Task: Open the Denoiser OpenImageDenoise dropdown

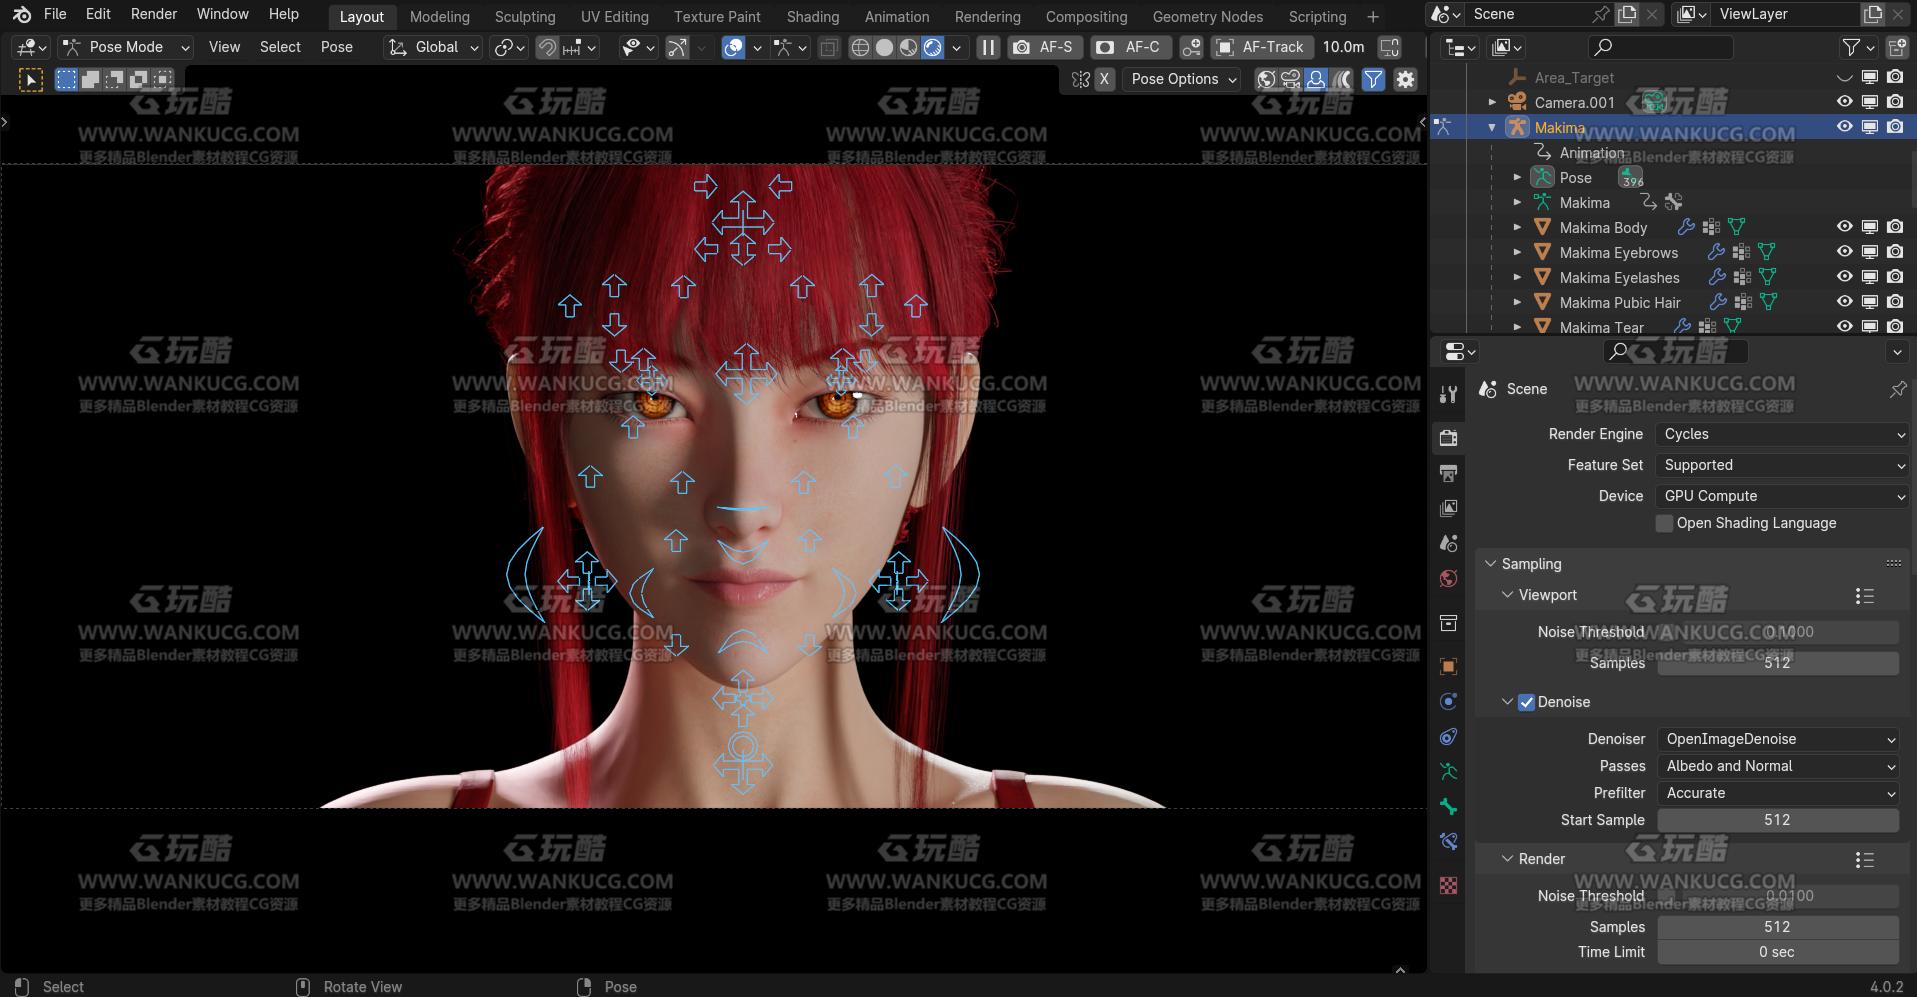Action: coord(1778,739)
